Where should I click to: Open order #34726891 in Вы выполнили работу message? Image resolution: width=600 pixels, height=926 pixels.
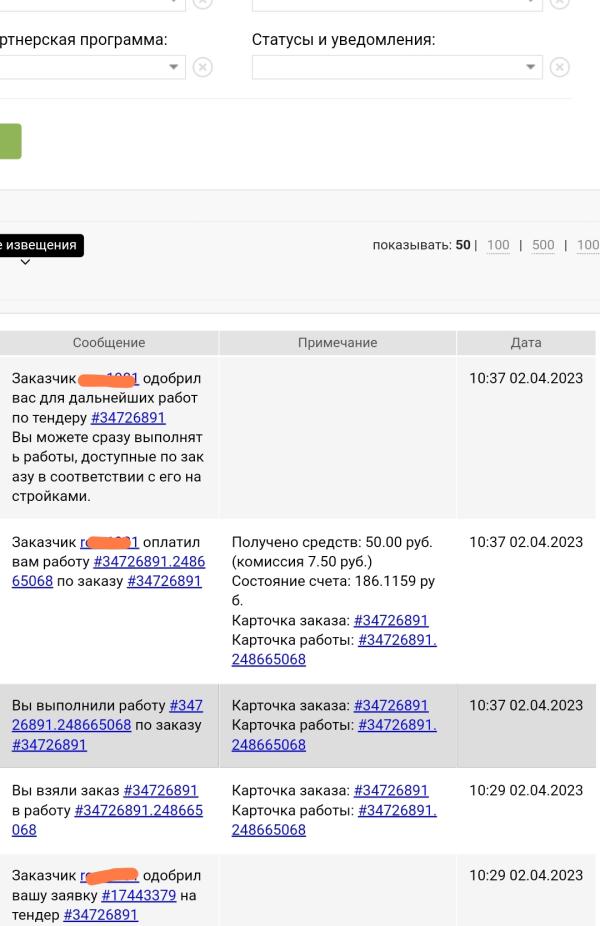50,745
